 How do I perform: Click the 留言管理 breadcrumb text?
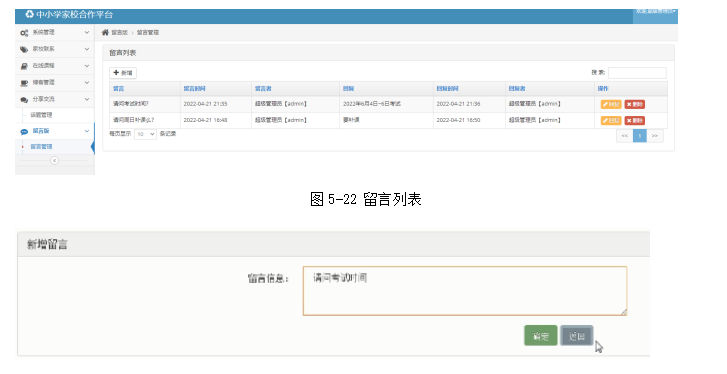148,32
